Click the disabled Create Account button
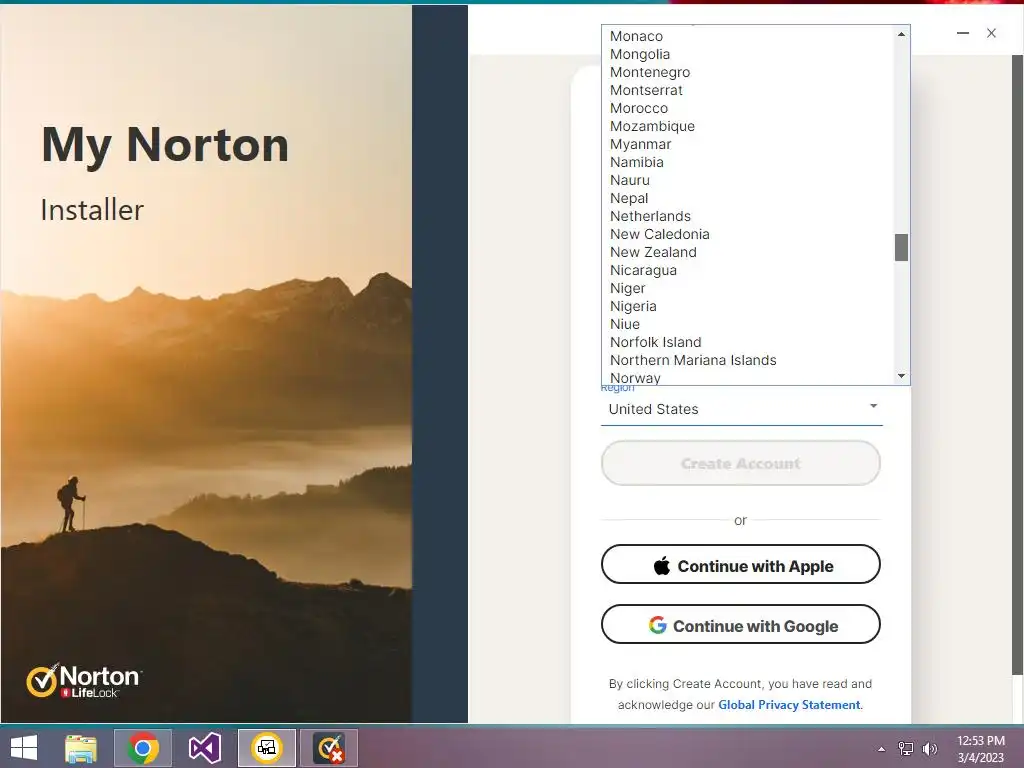Screen dimensions: 1024x768 coord(741,463)
